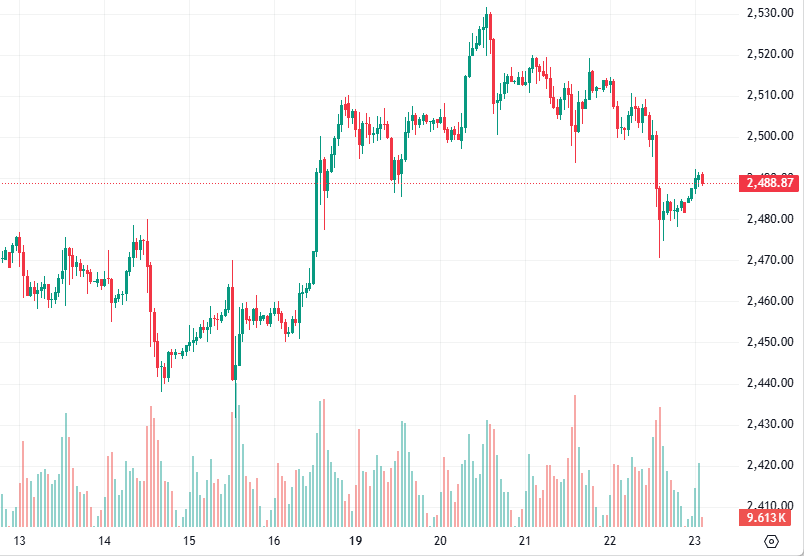Click the 2,440.00 price axis label
This screenshot has width=804, height=556.
tap(770, 383)
